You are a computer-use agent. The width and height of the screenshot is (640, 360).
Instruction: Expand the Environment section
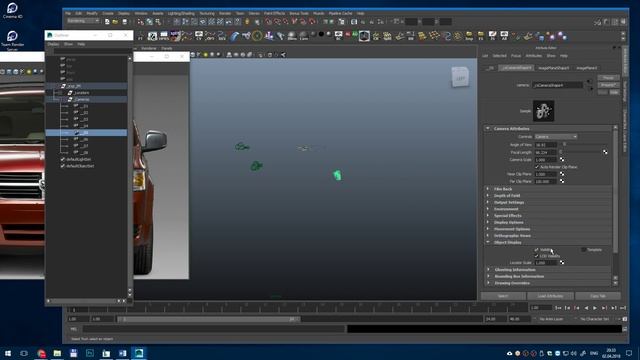[488, 209]
